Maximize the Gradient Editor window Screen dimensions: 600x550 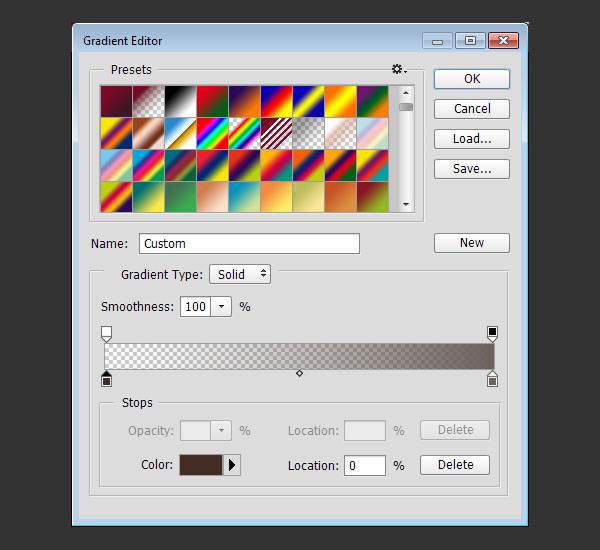(x=470, y=41)
